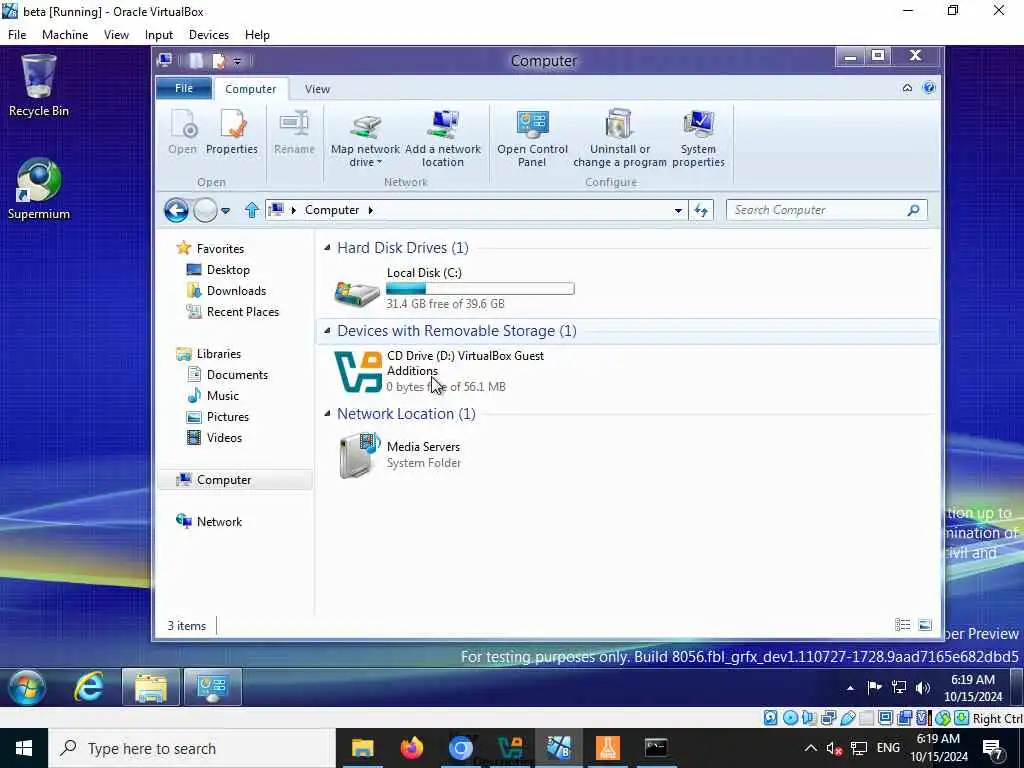Collapse Devices with Removable Storage group
The height and width of the screenshot is (768, 1024).
[327, 330]
